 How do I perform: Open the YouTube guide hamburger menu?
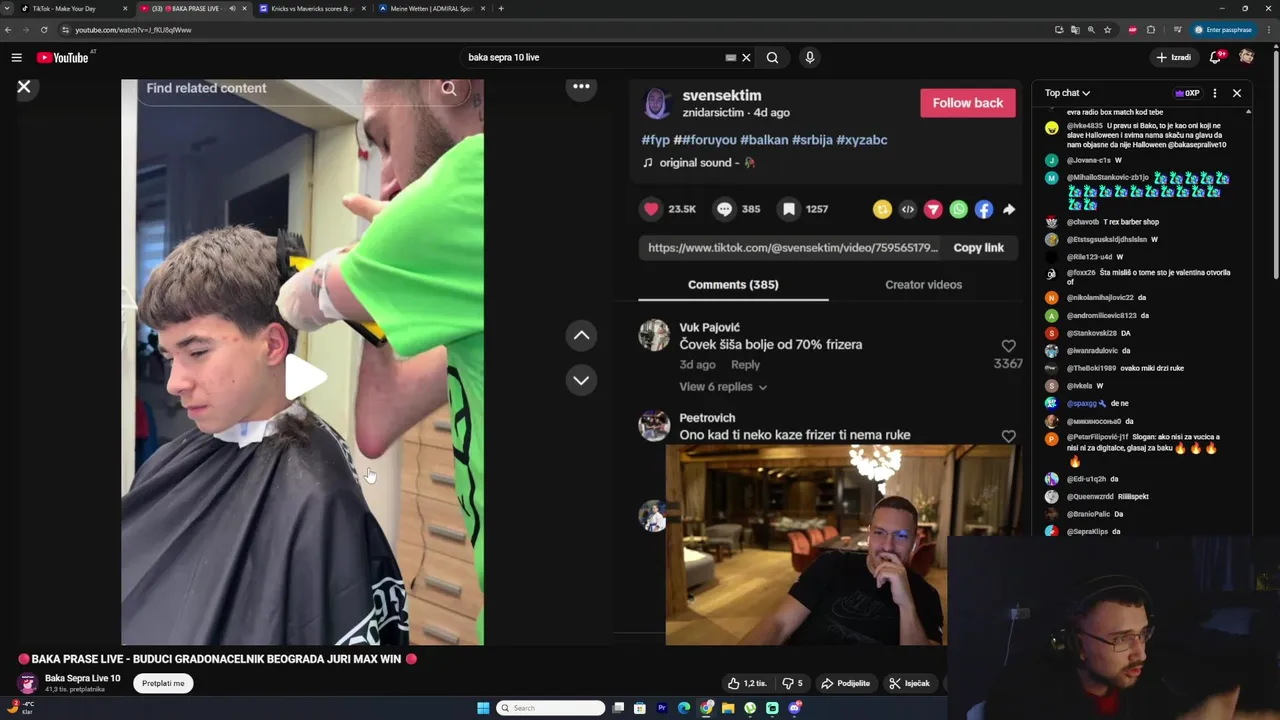pyautogui.click(x=16, y=58)
